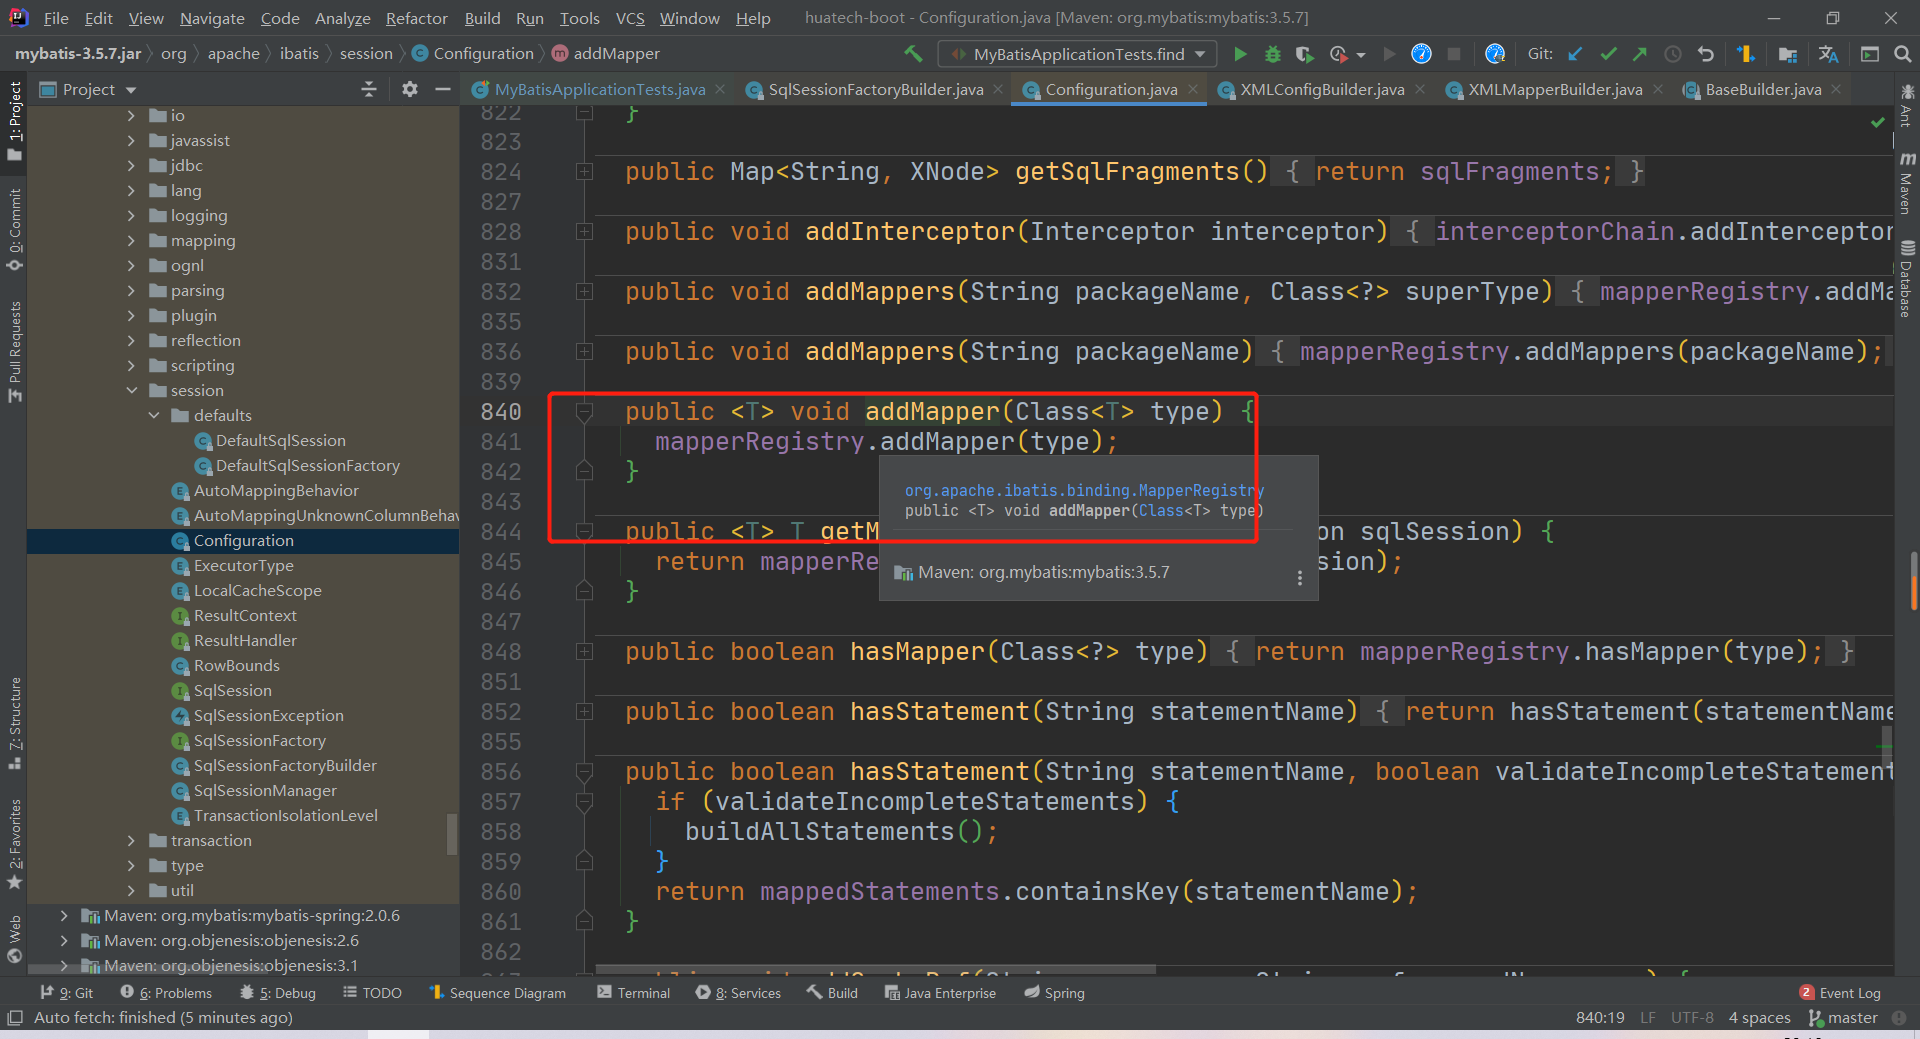Open the Event Log
The height and width of the screenshot is (1039, 1920).
[1840, 993]
